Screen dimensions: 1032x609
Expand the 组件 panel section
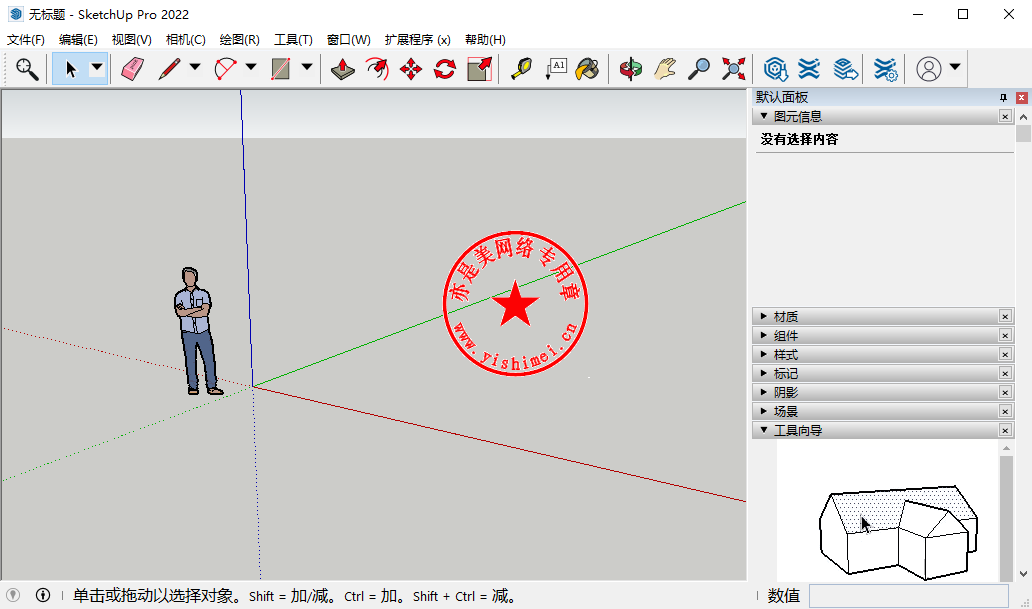pos(763,335)
